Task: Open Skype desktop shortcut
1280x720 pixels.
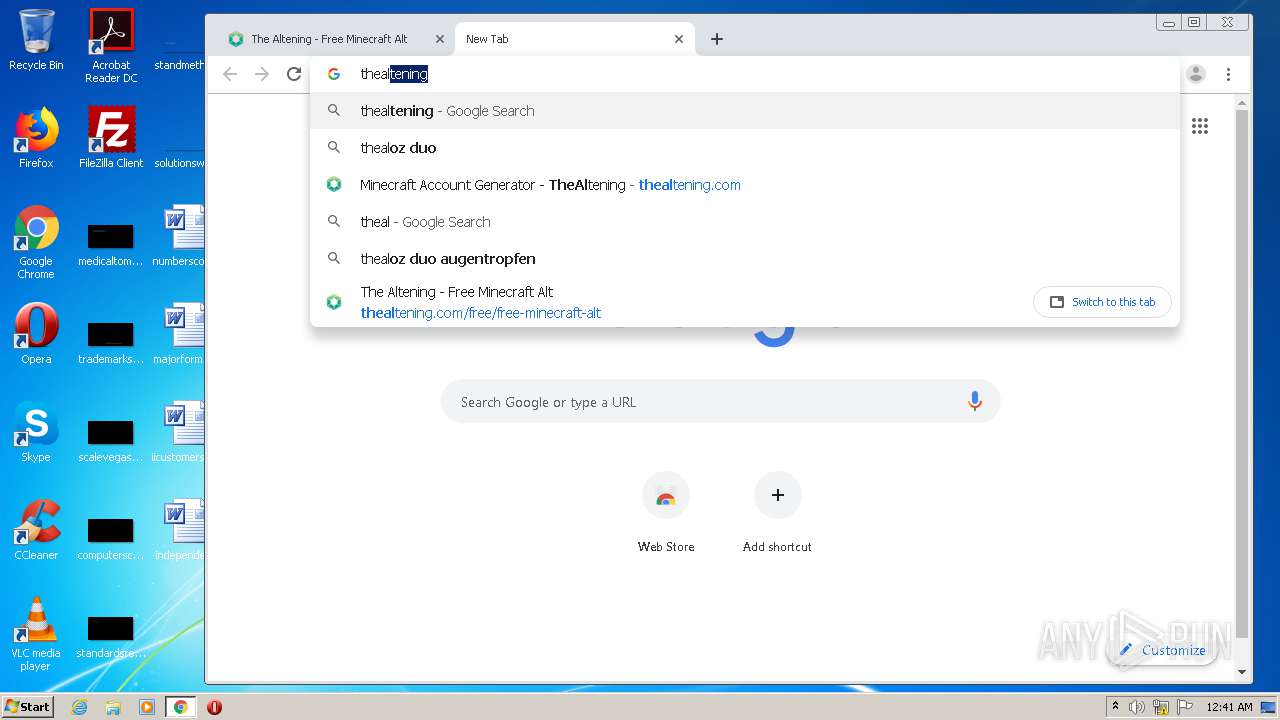Action: click(x=36, y=432)
